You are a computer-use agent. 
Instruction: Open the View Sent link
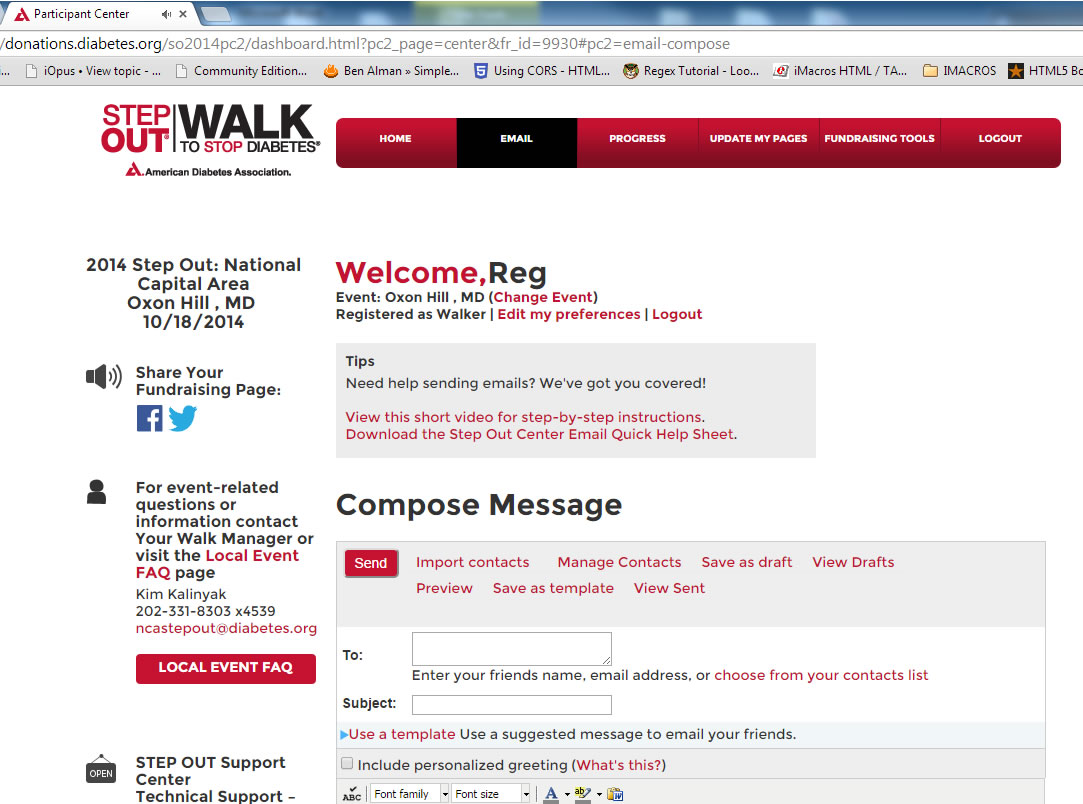(x=669, y=588)
